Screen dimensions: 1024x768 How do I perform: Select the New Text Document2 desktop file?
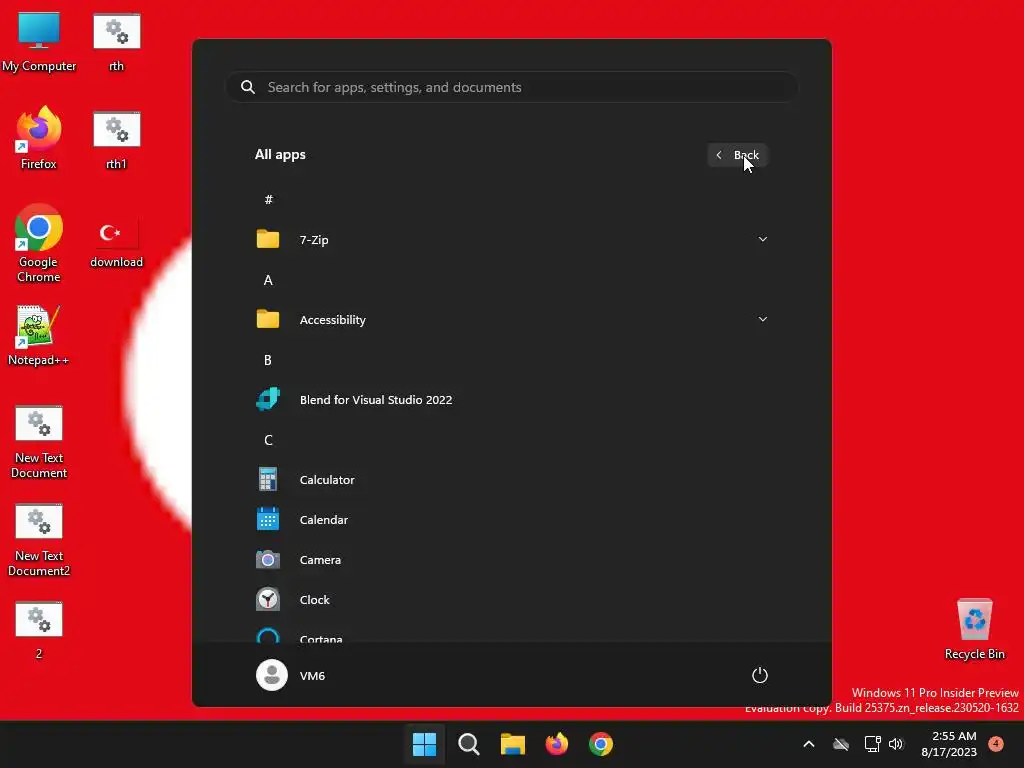click(x=39, y=540)
